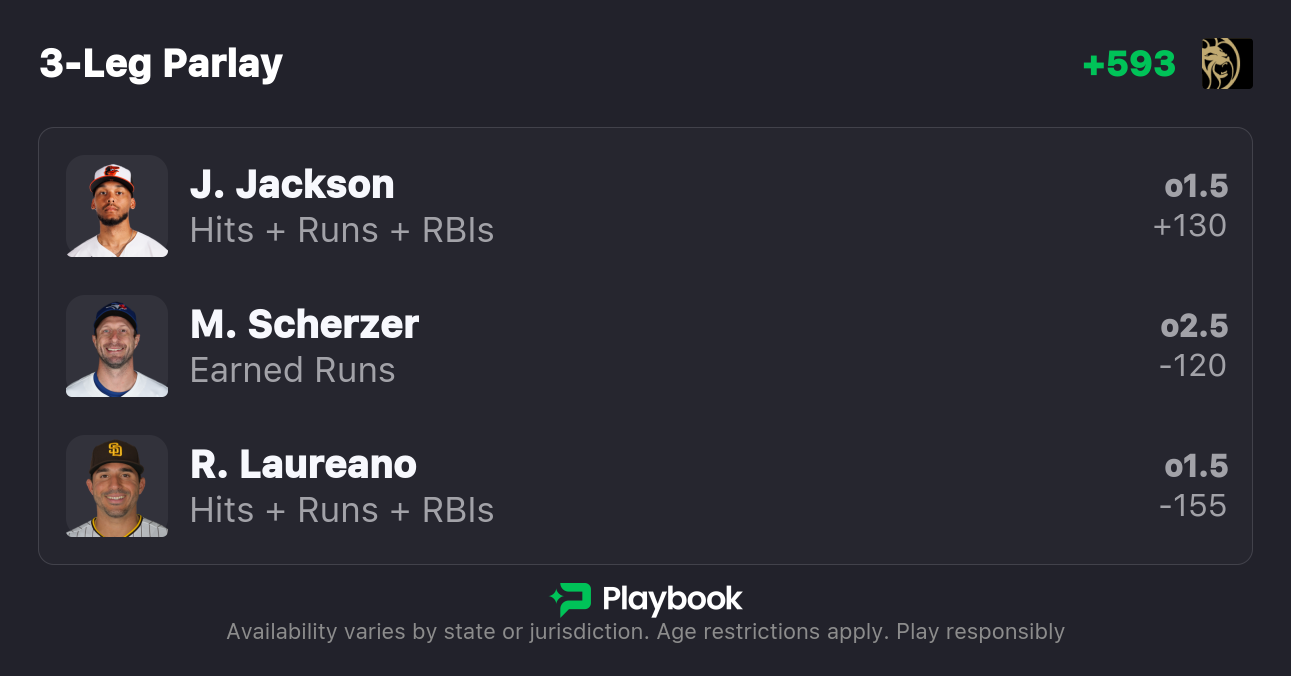Click the BetMGM lion sportsbook logo
1291x676 pixels.
[1227, 64]
